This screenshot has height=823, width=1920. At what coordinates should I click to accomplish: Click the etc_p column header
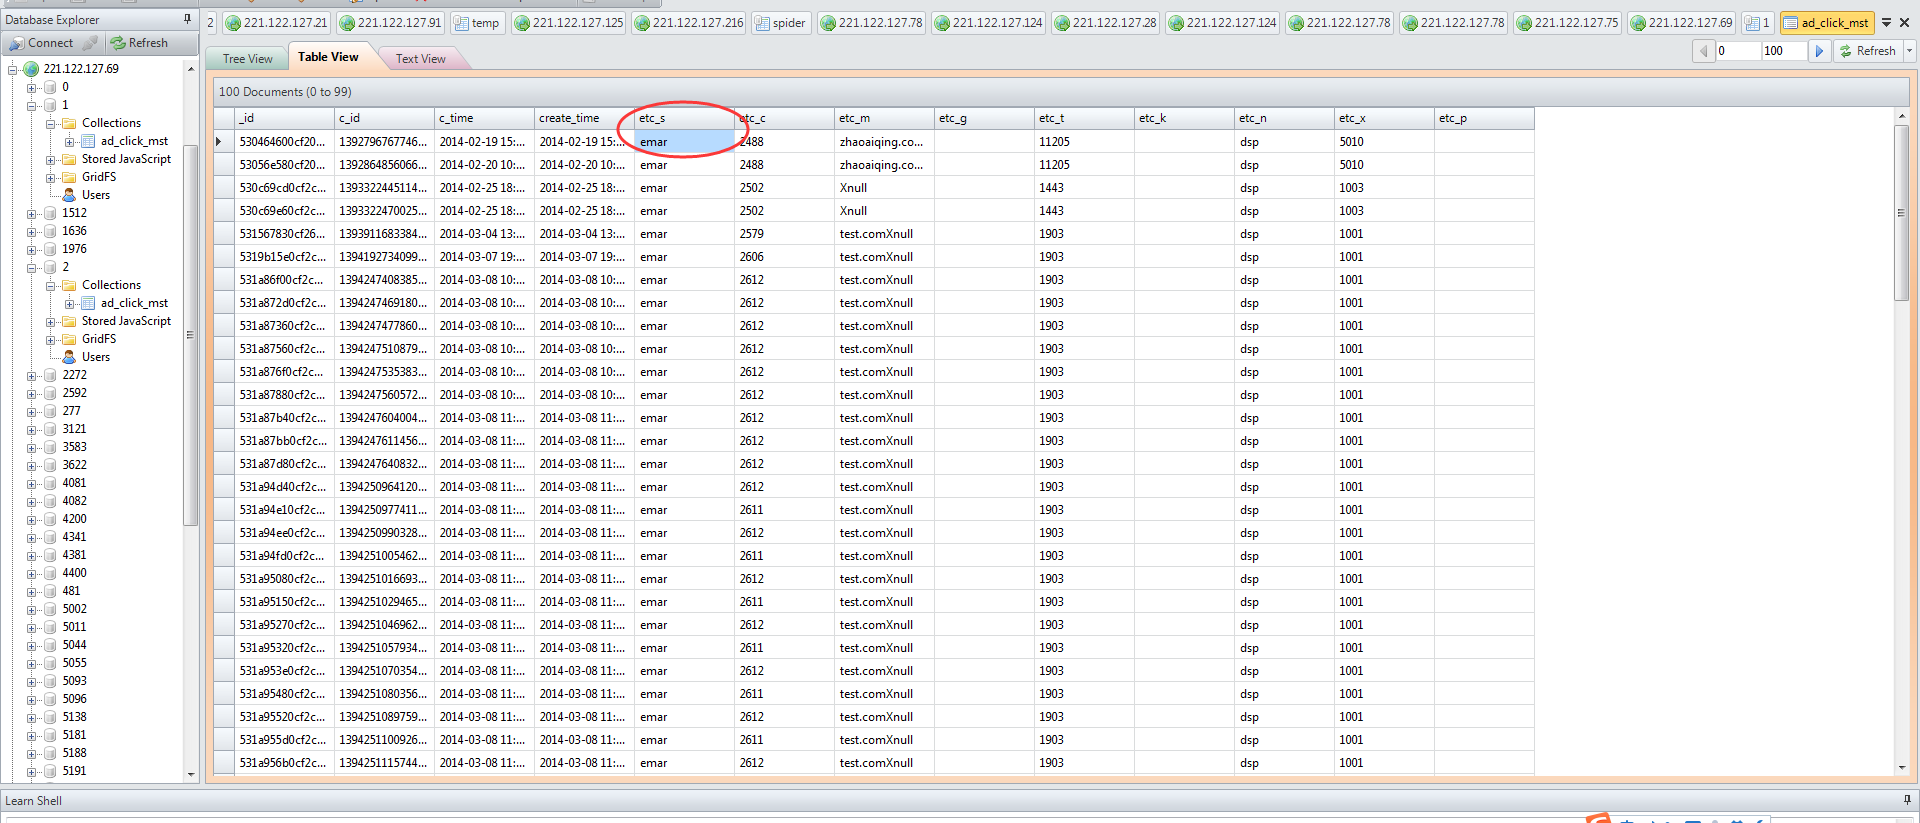1484,118
